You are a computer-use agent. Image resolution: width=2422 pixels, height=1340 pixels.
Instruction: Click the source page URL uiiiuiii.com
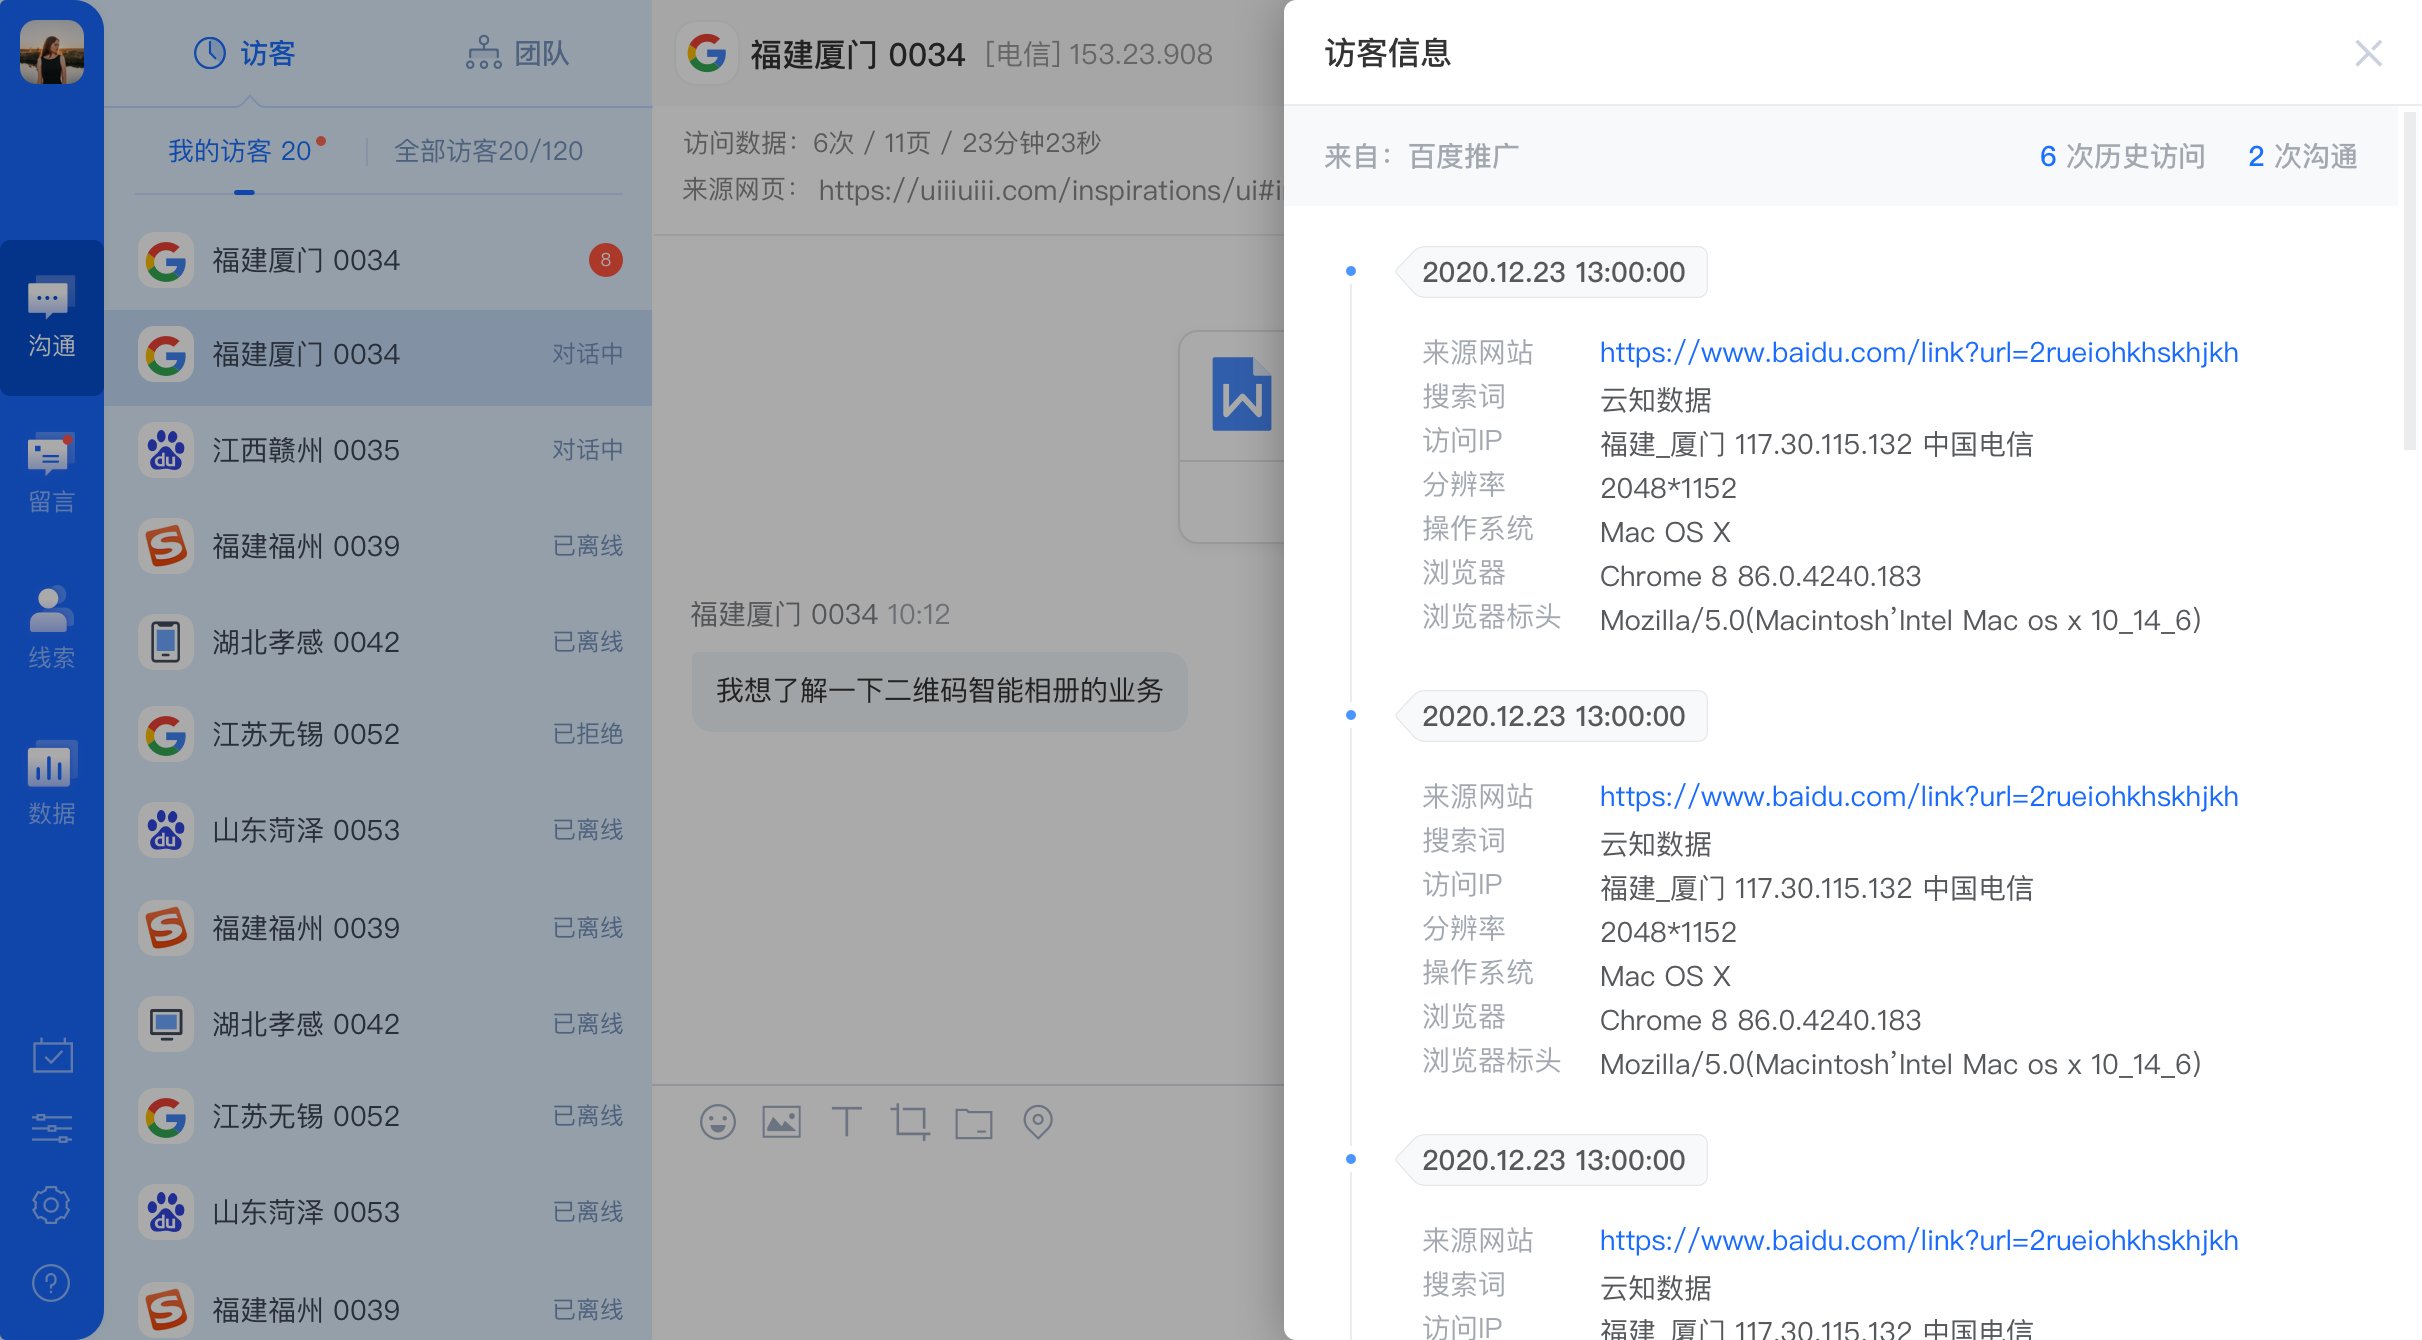click(1050, 190)
